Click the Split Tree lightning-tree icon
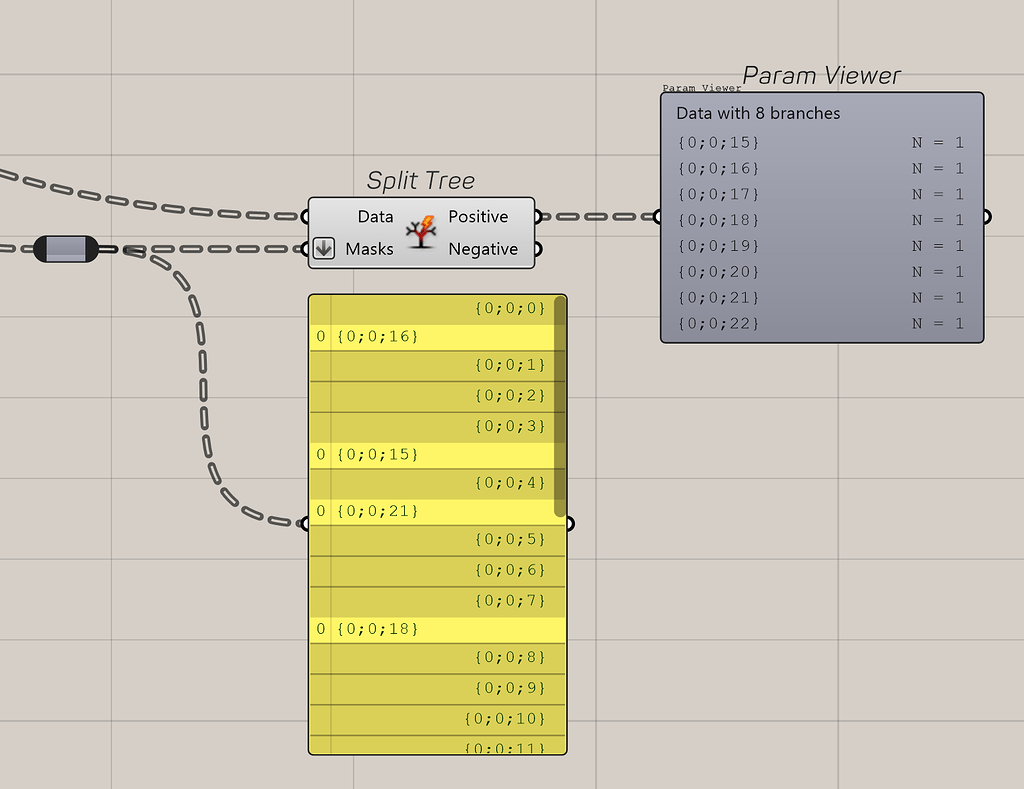Viewport: 1024px width, 789px height. click(x=421, y=232)
